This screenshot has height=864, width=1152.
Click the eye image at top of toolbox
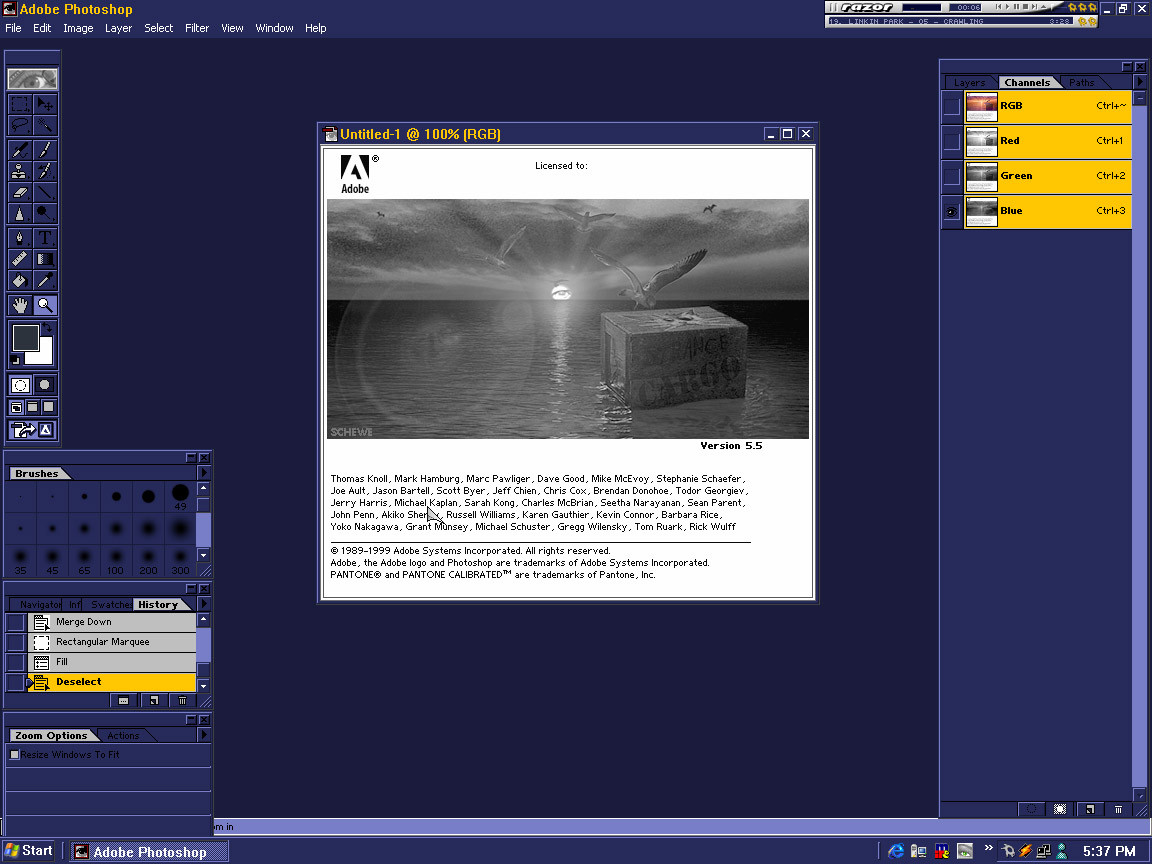(x=32, y=79)
